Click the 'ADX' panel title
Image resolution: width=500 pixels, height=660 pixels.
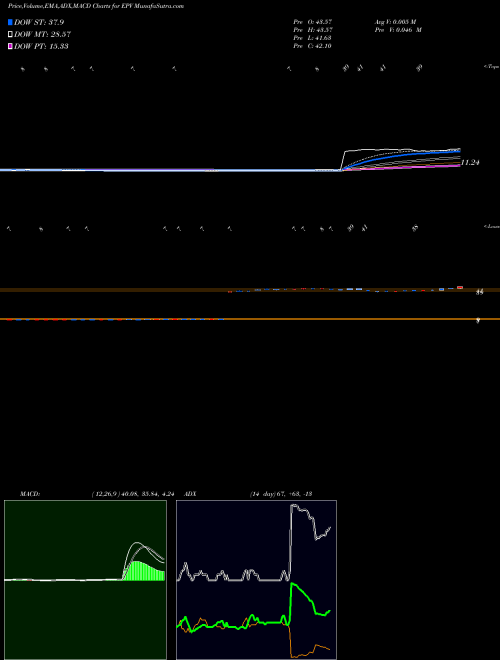coord(190,494)
